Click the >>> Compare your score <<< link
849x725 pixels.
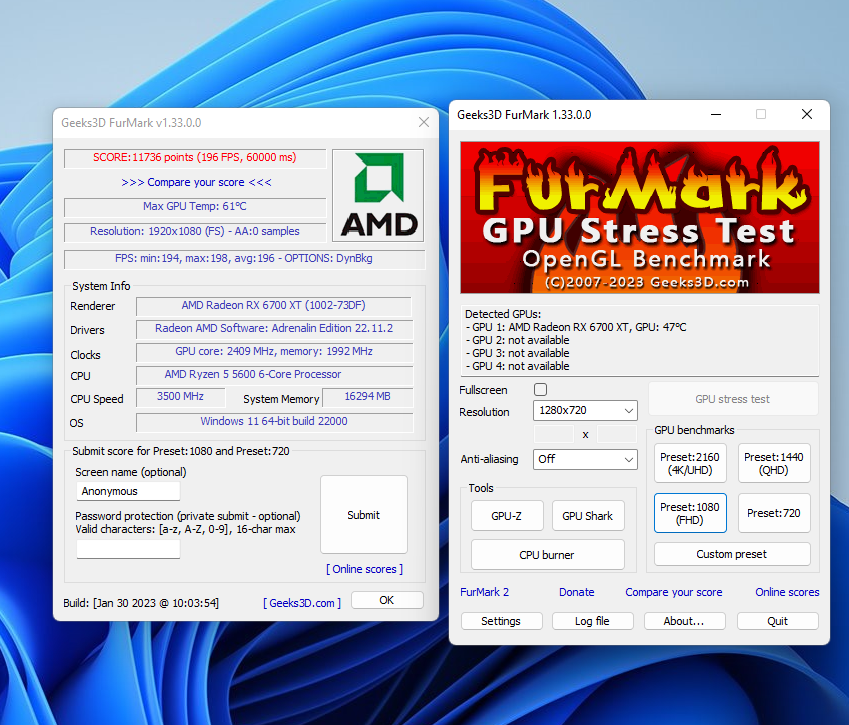tap(196, 182)
